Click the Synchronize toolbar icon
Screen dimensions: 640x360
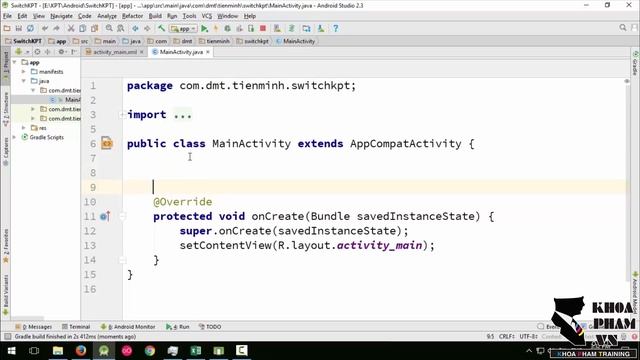pyautogui.click(x=30, y=29)
